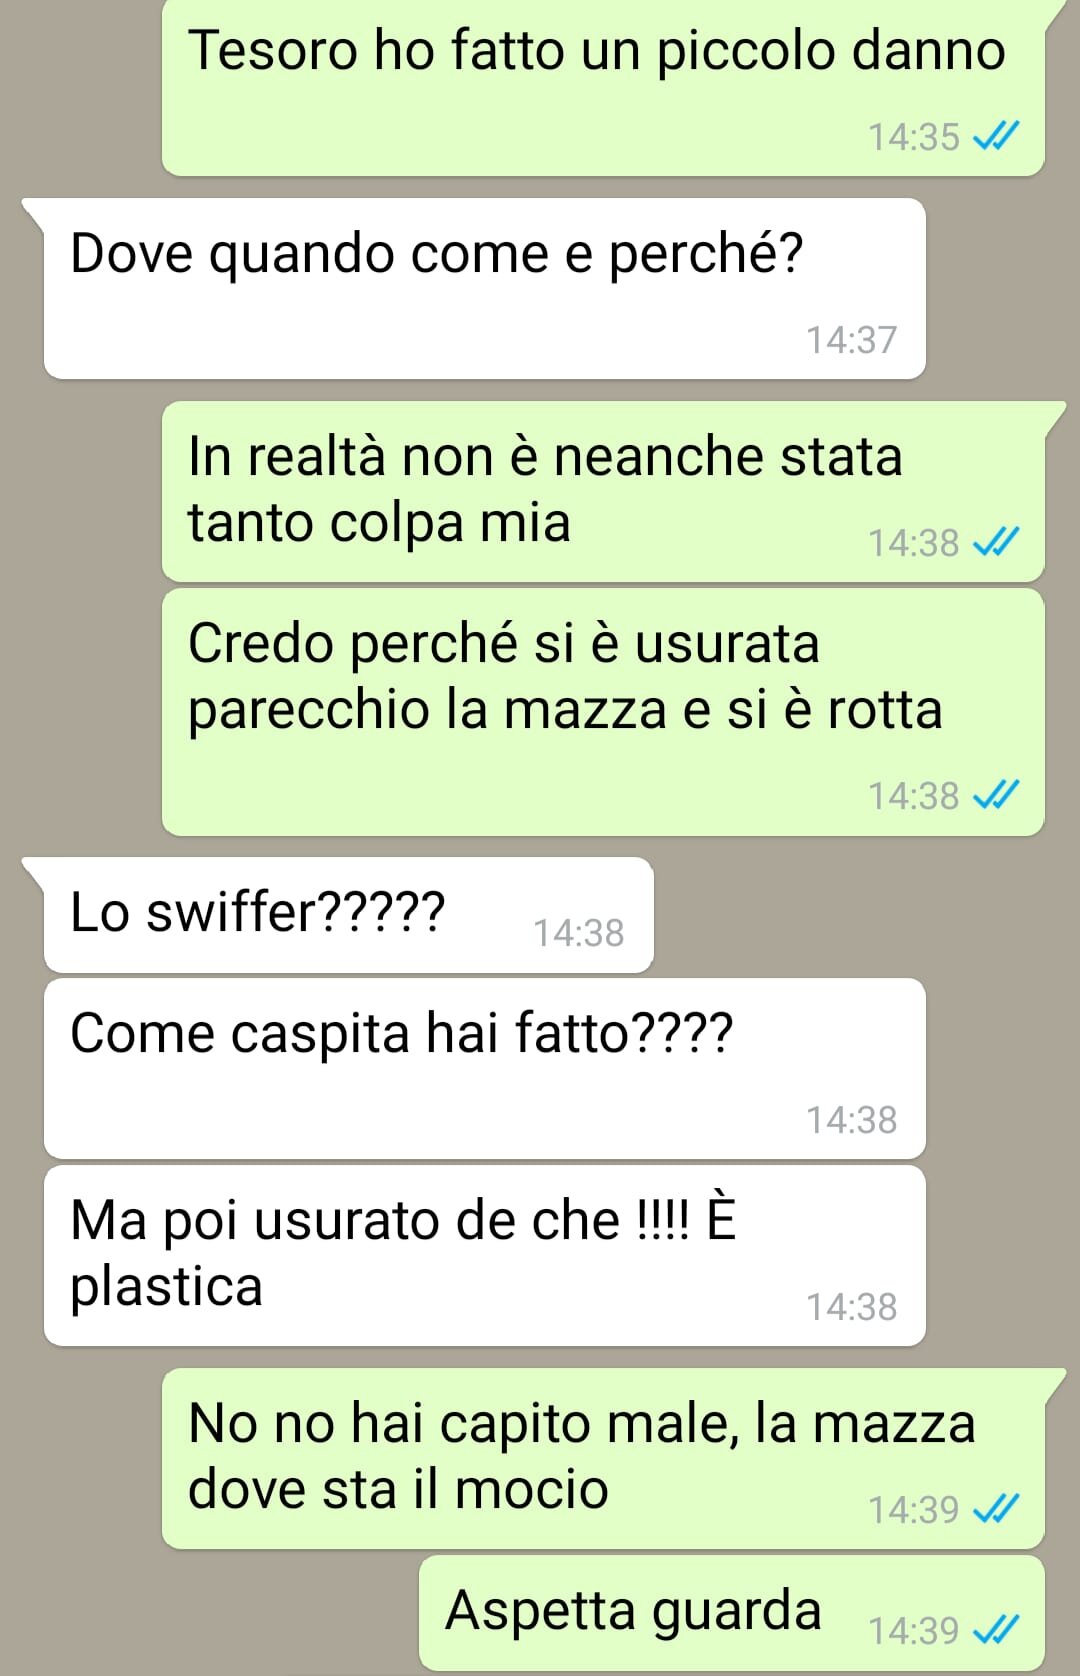Tap 'In realtà non è neanche stata' message
Screen dimensions: 1080x1676
coord(603,492)
